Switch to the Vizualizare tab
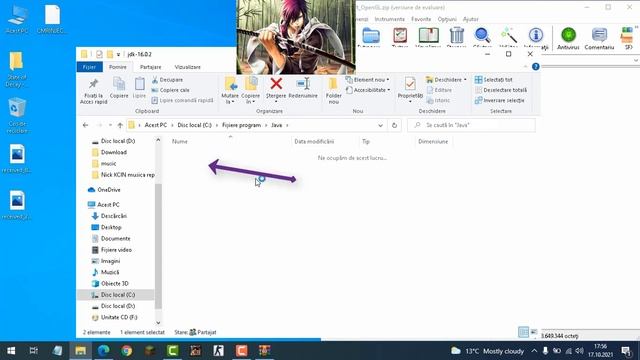The height and width of the screenshot is (360, 640). 187,67
